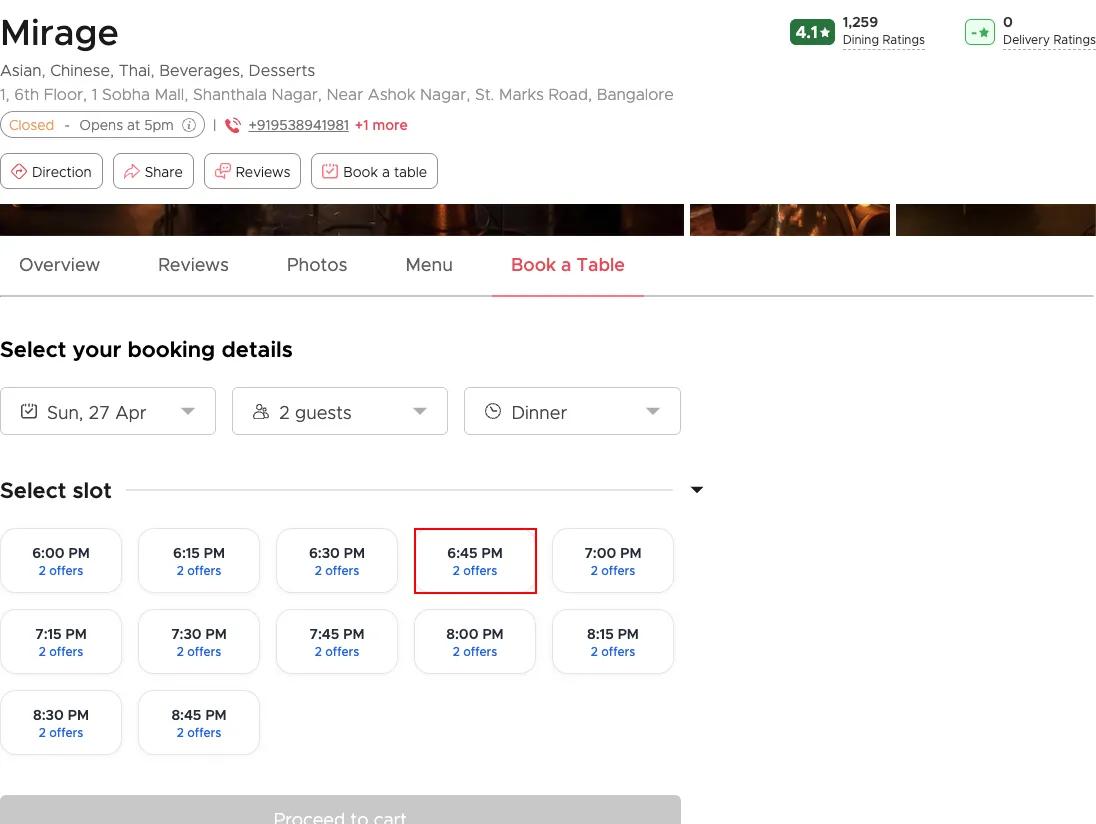Select the 7:30 PM time slot
The image size is (1096, 824).
(199, 642)
